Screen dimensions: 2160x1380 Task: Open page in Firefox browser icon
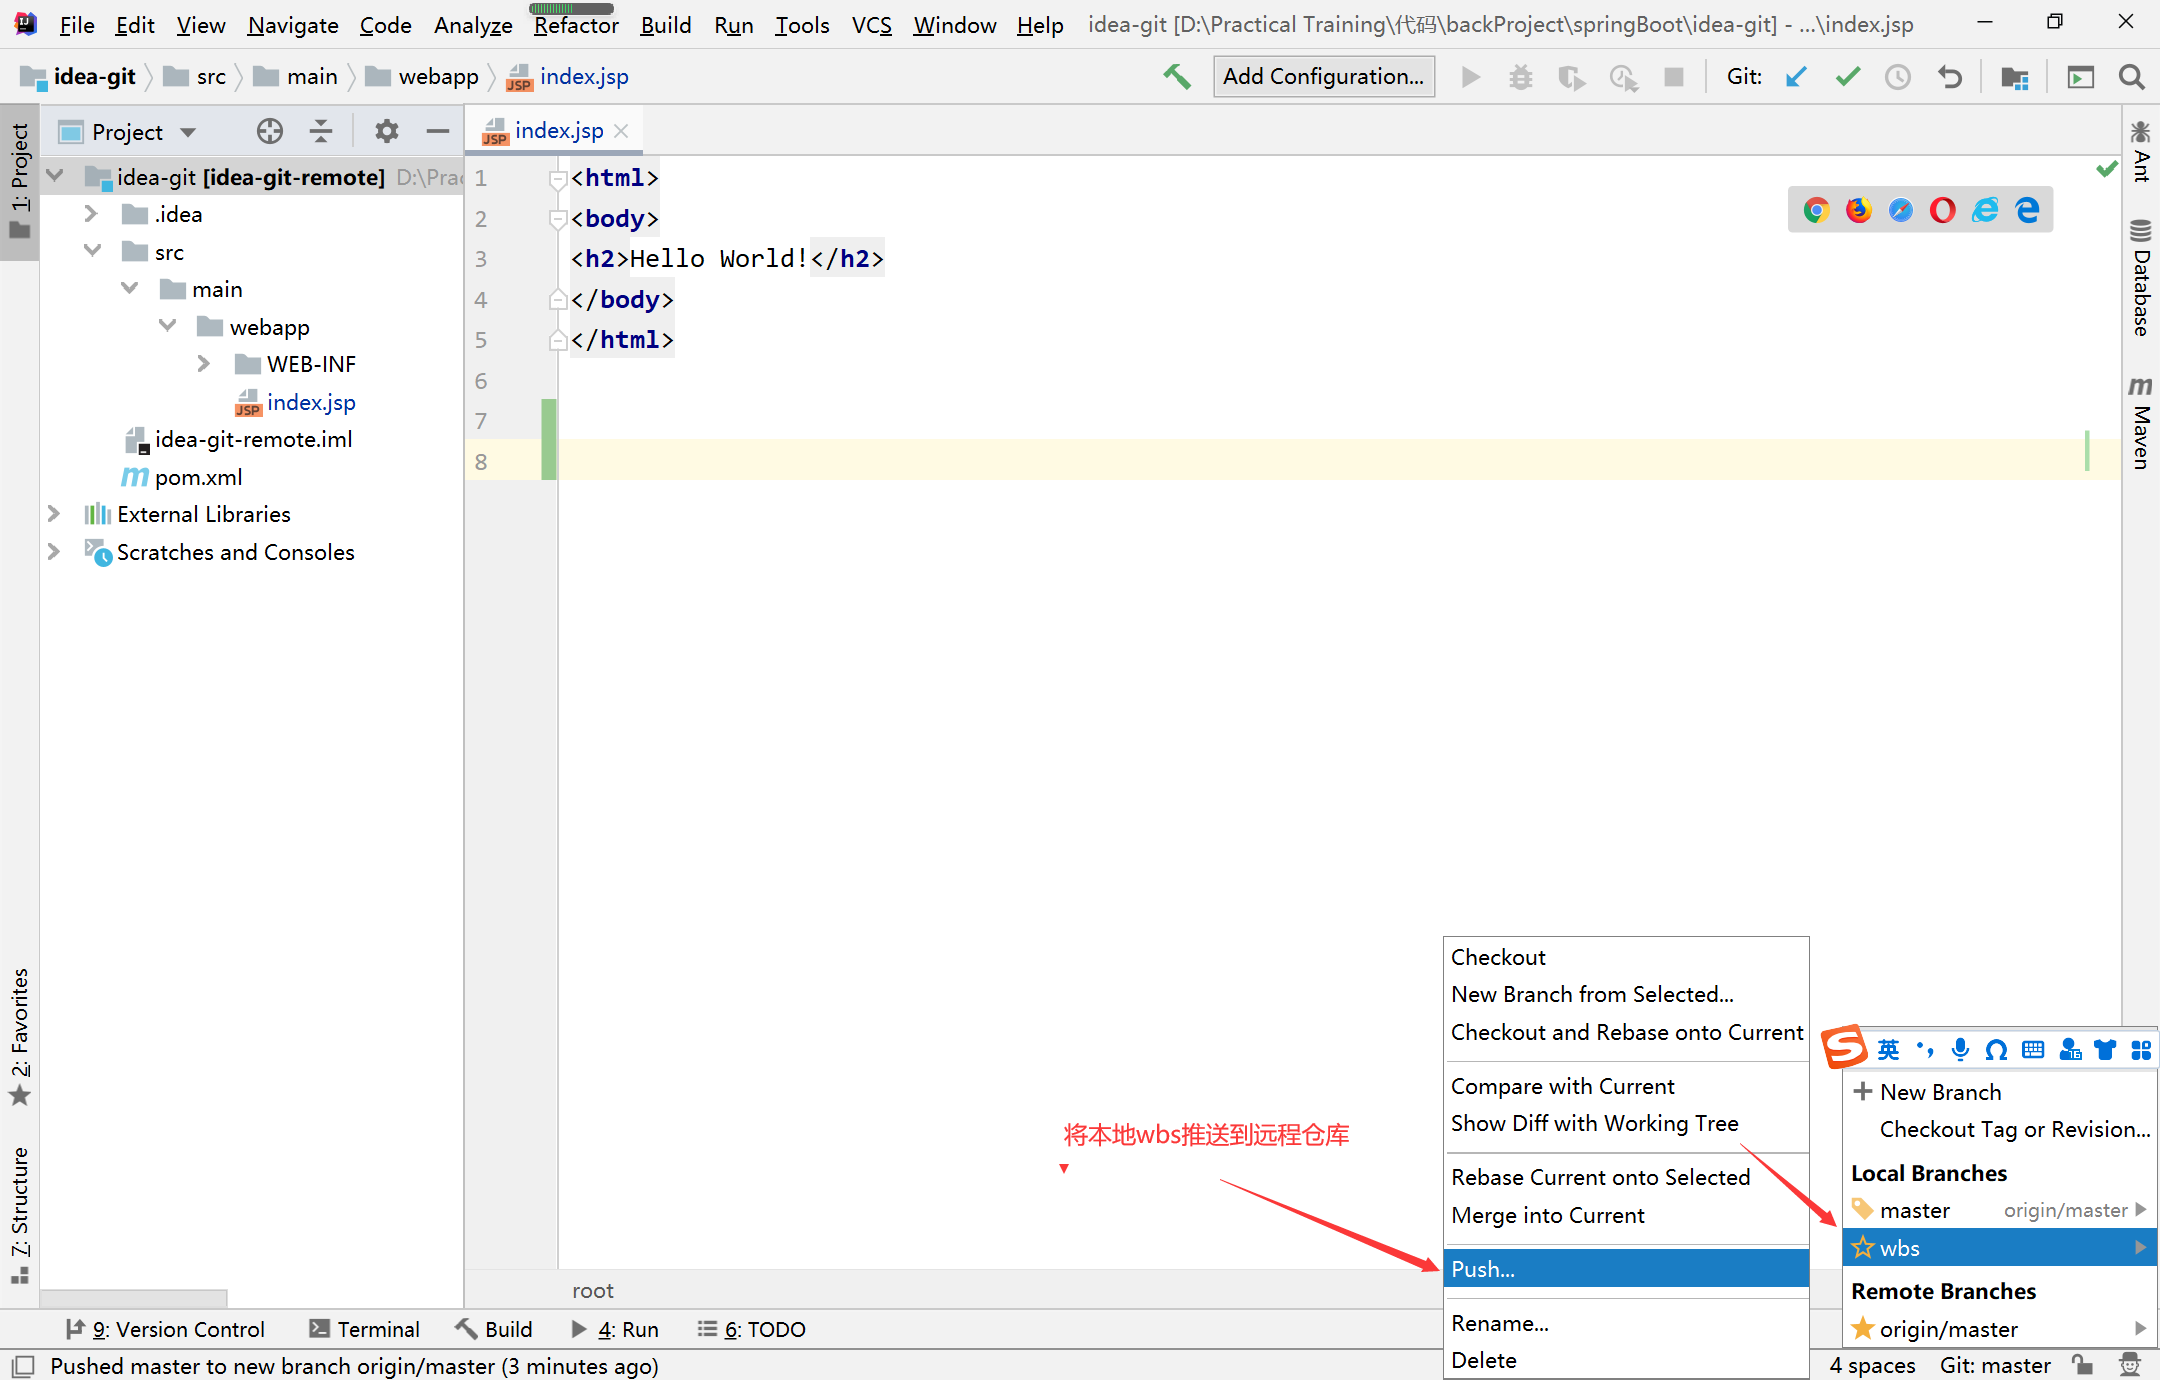(x=1858, y=210)
